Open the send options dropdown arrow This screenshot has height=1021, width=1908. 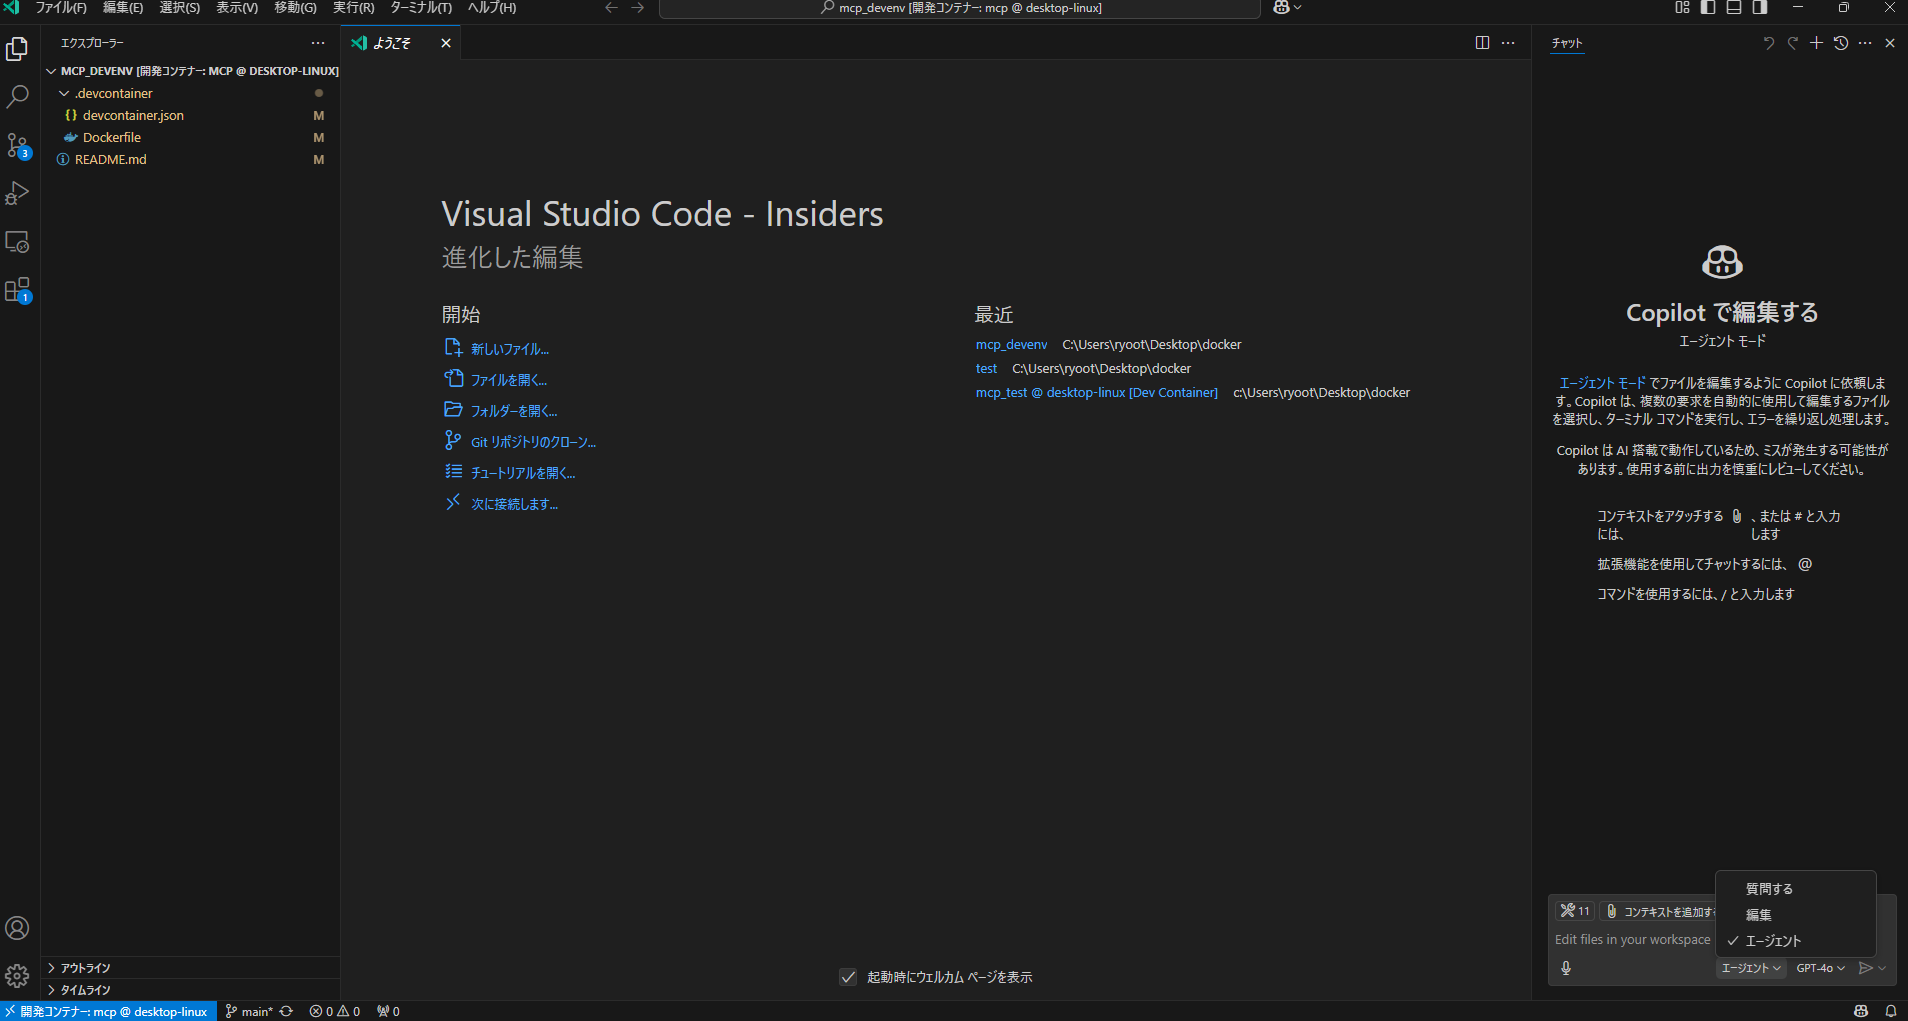pyautogui.click(x=1883, y=968)
